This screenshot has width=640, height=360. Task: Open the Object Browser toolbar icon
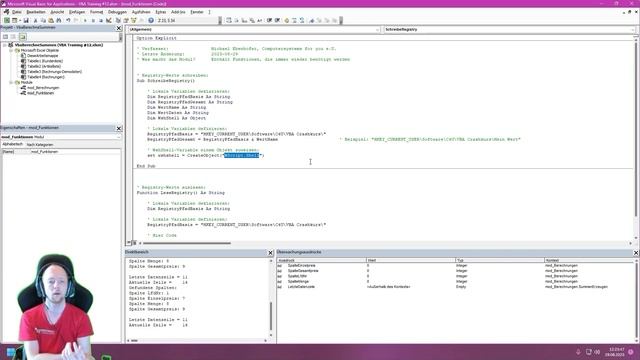click(134, 20)
